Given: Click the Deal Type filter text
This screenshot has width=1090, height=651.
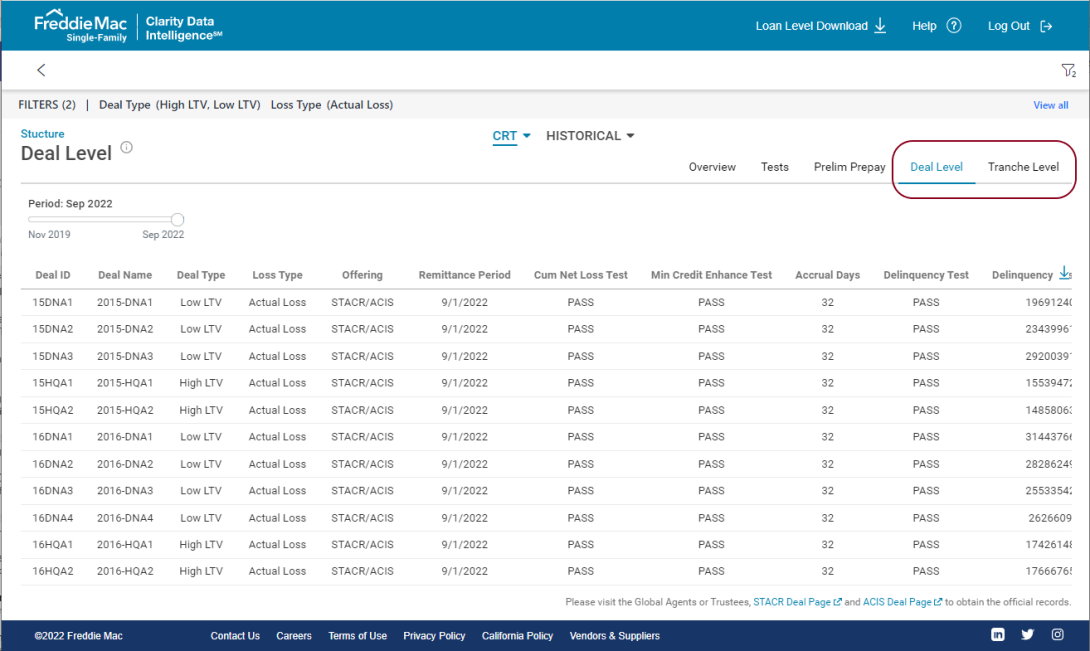Looking at the screenshot, I should [x=179, y=105].
